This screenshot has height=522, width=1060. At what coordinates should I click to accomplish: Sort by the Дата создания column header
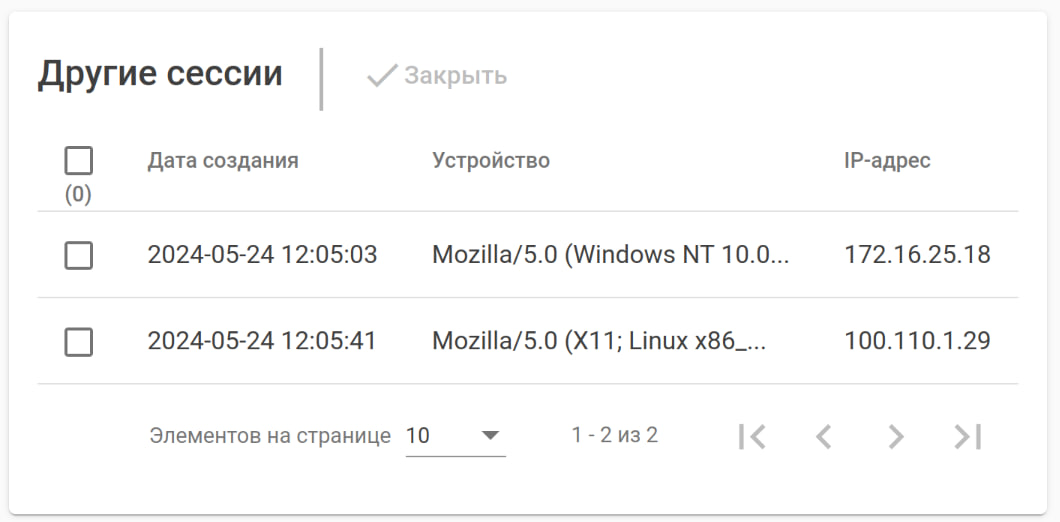223,160
